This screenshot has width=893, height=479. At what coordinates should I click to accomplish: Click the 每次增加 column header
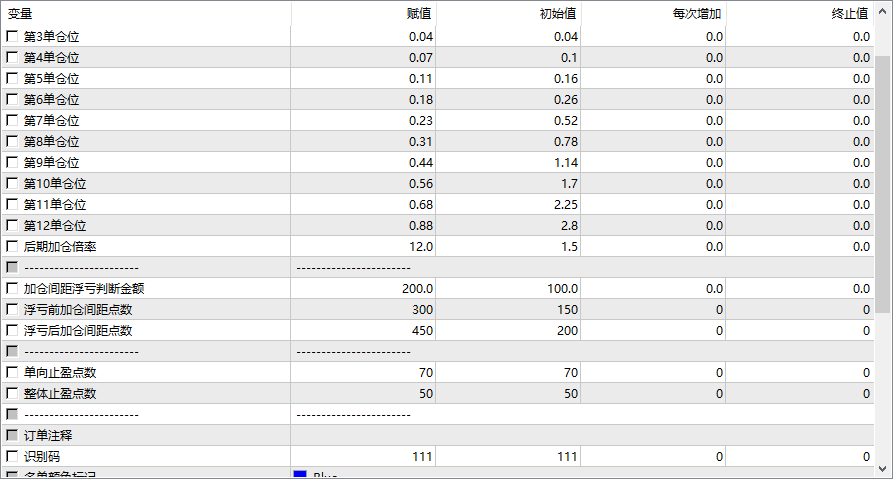pyautogui.click(x=653, y=14)
